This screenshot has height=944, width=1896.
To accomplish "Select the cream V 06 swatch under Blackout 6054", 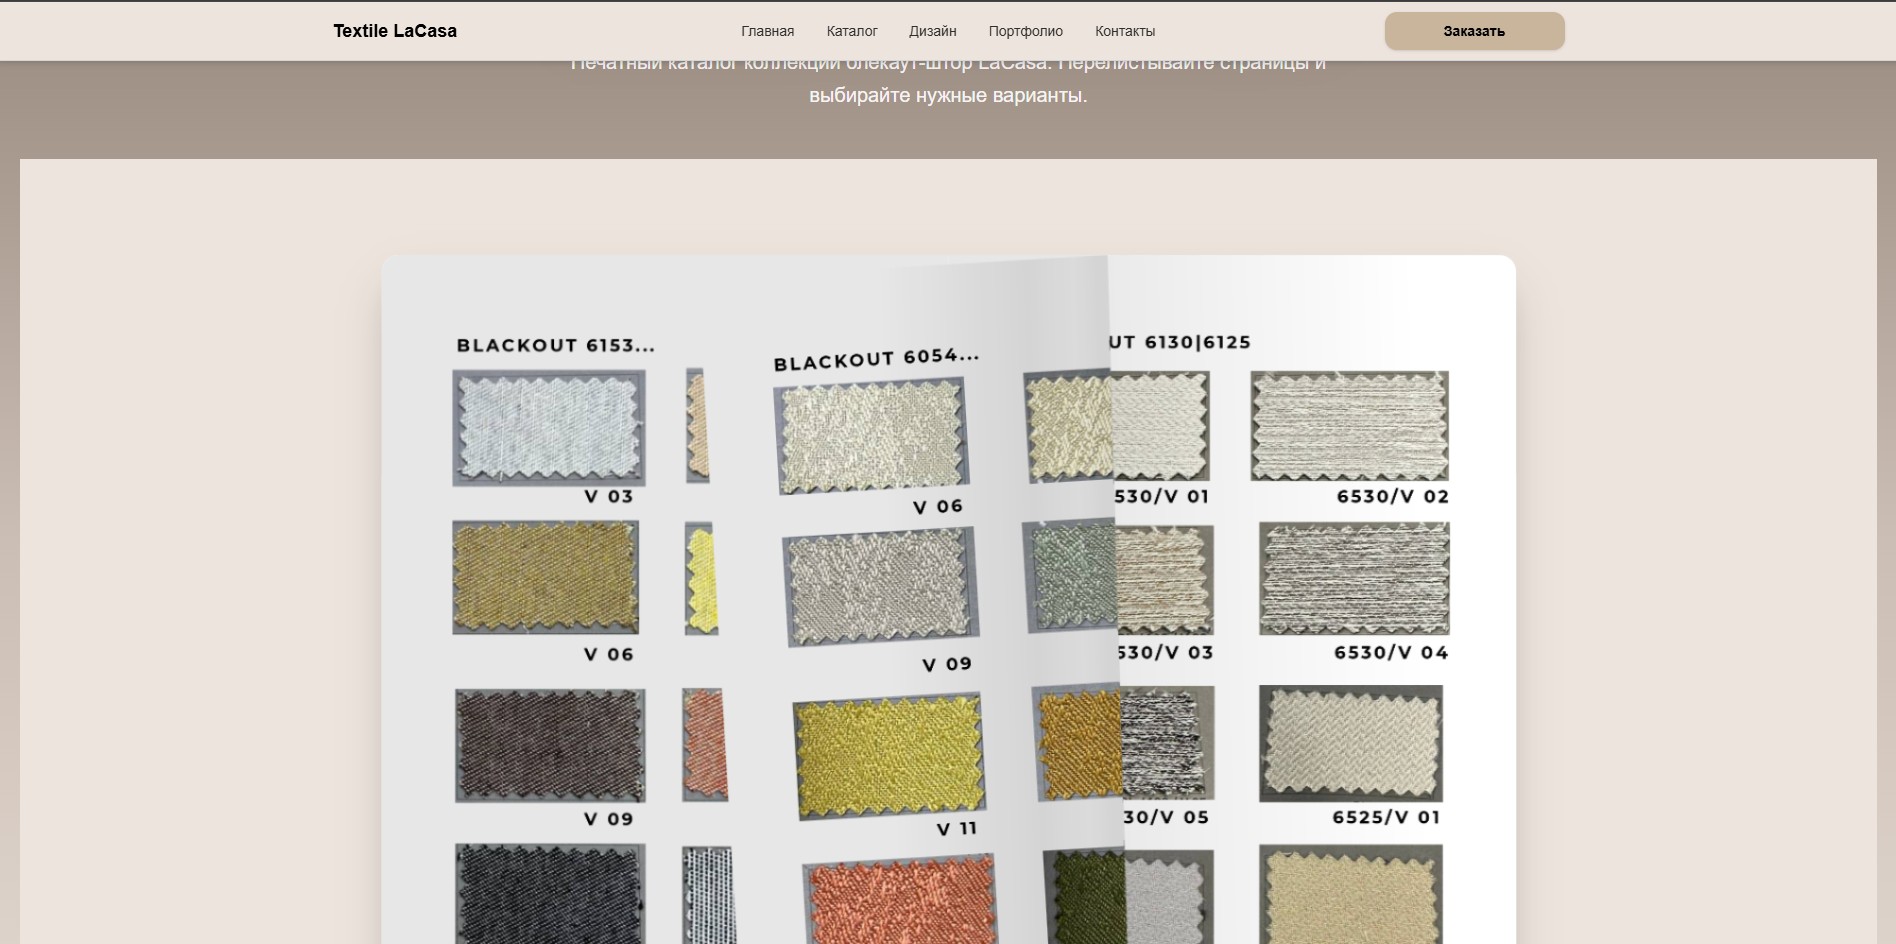I will click(x=871, y=435).
